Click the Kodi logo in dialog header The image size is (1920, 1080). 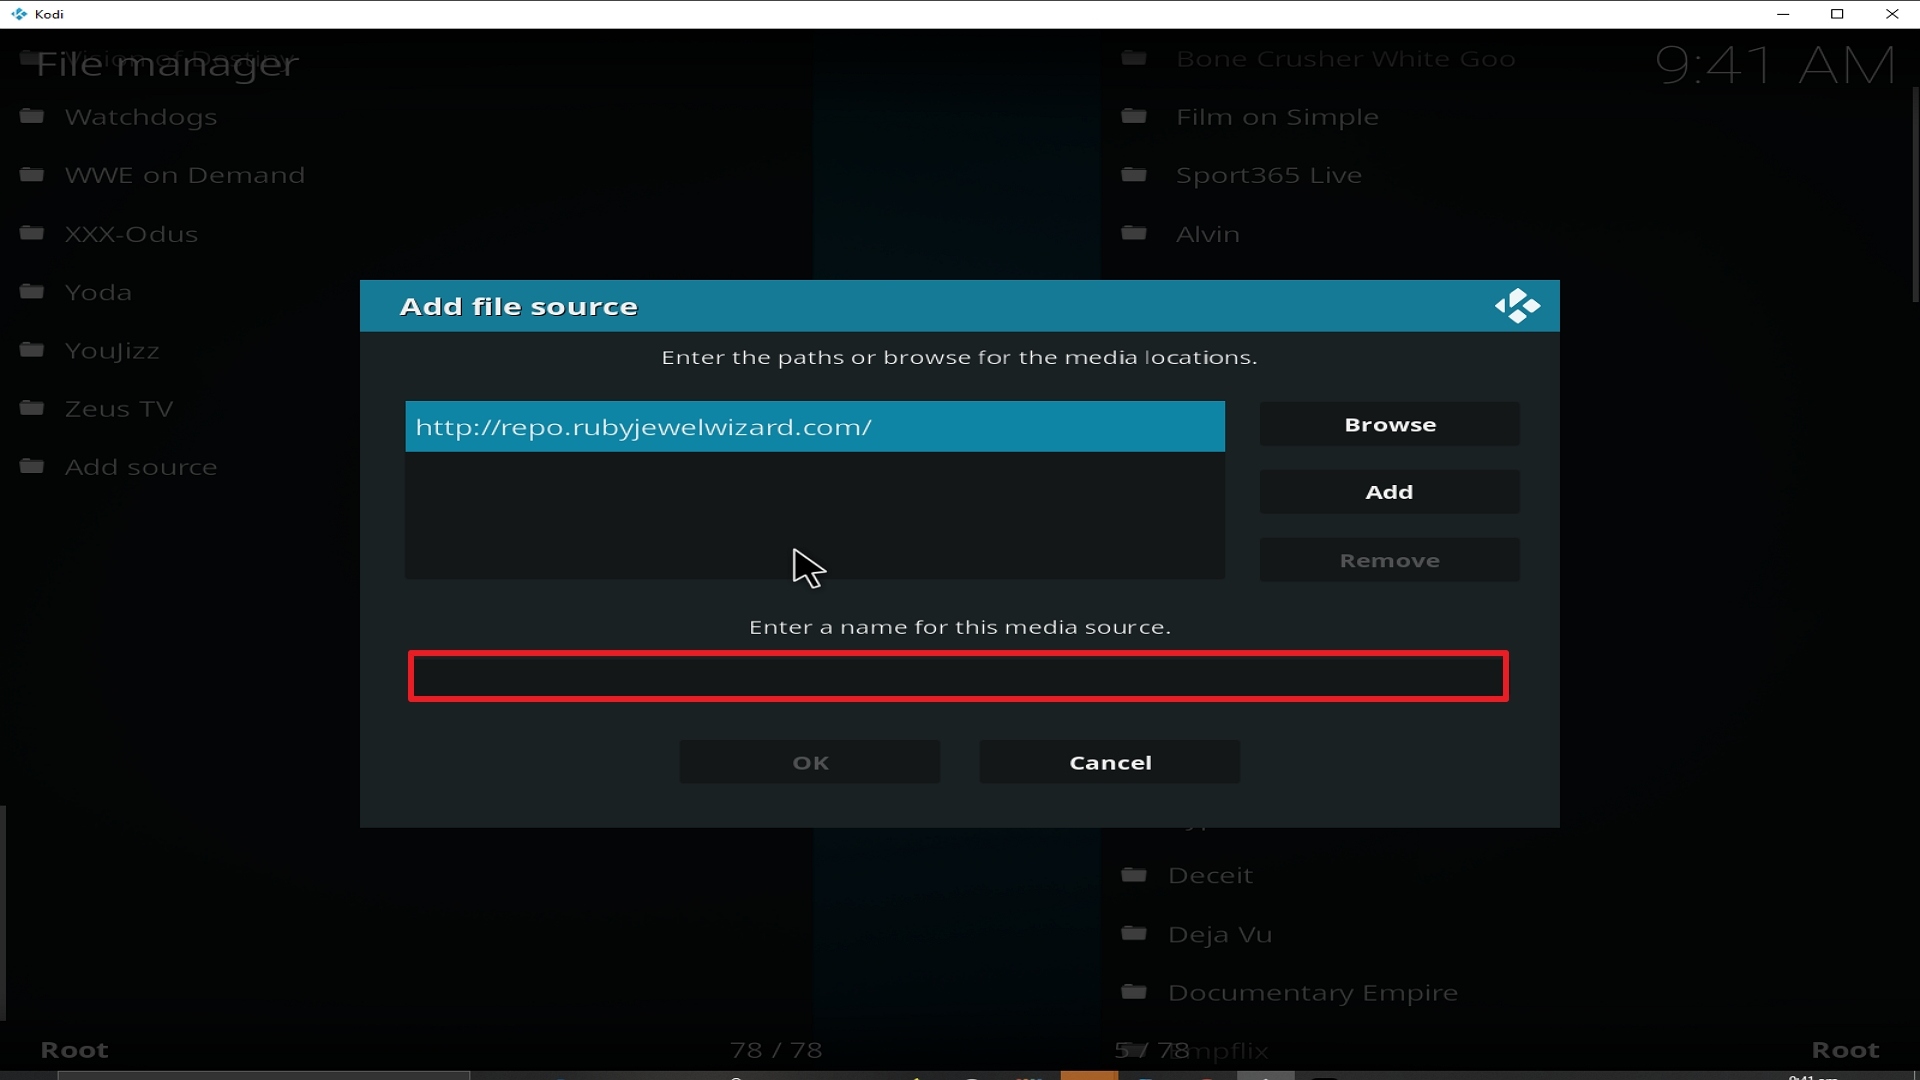click(x=1517, y=306)
